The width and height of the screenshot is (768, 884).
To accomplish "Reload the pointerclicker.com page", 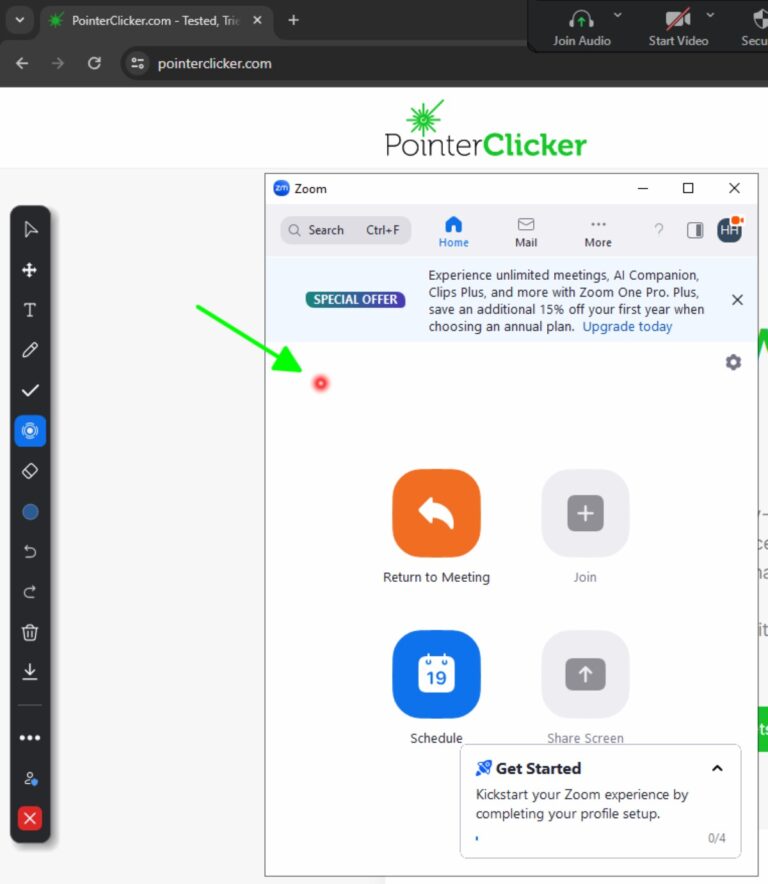I will click(x=94, y=63).
